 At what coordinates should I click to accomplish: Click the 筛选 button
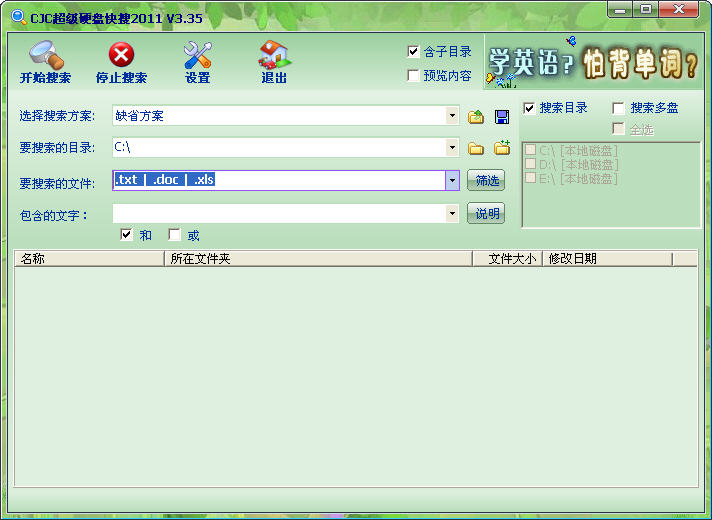486,181
